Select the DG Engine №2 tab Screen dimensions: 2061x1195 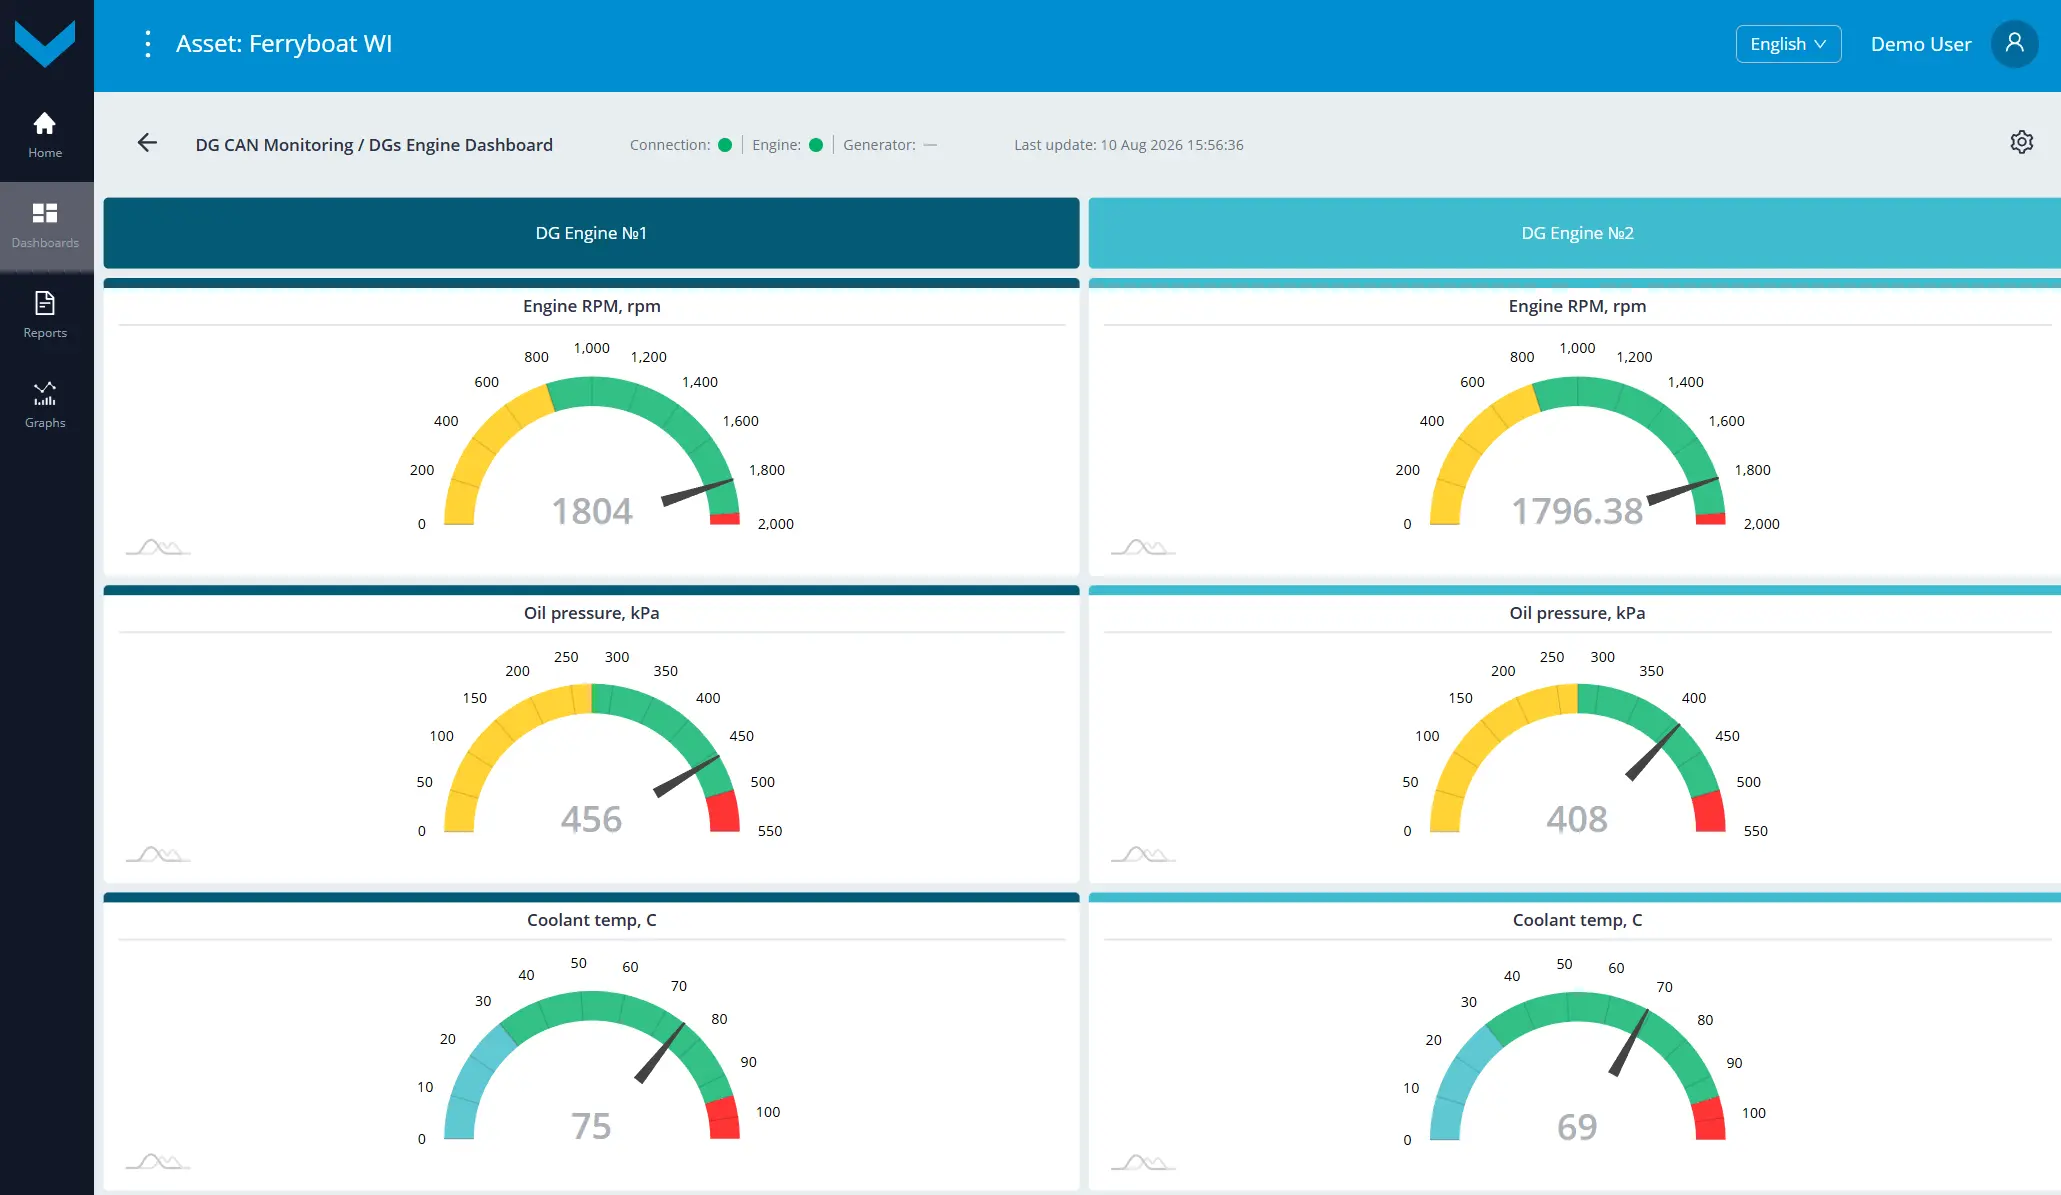click(1575, 233)
